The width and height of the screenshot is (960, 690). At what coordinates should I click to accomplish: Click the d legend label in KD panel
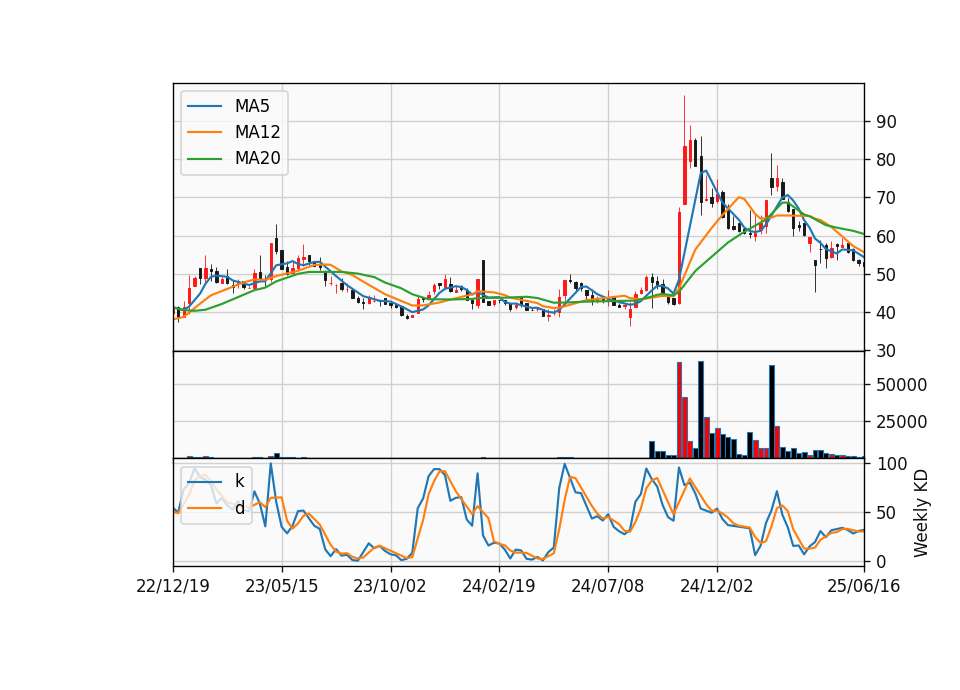pyautogui.click(x=239, y=508)
